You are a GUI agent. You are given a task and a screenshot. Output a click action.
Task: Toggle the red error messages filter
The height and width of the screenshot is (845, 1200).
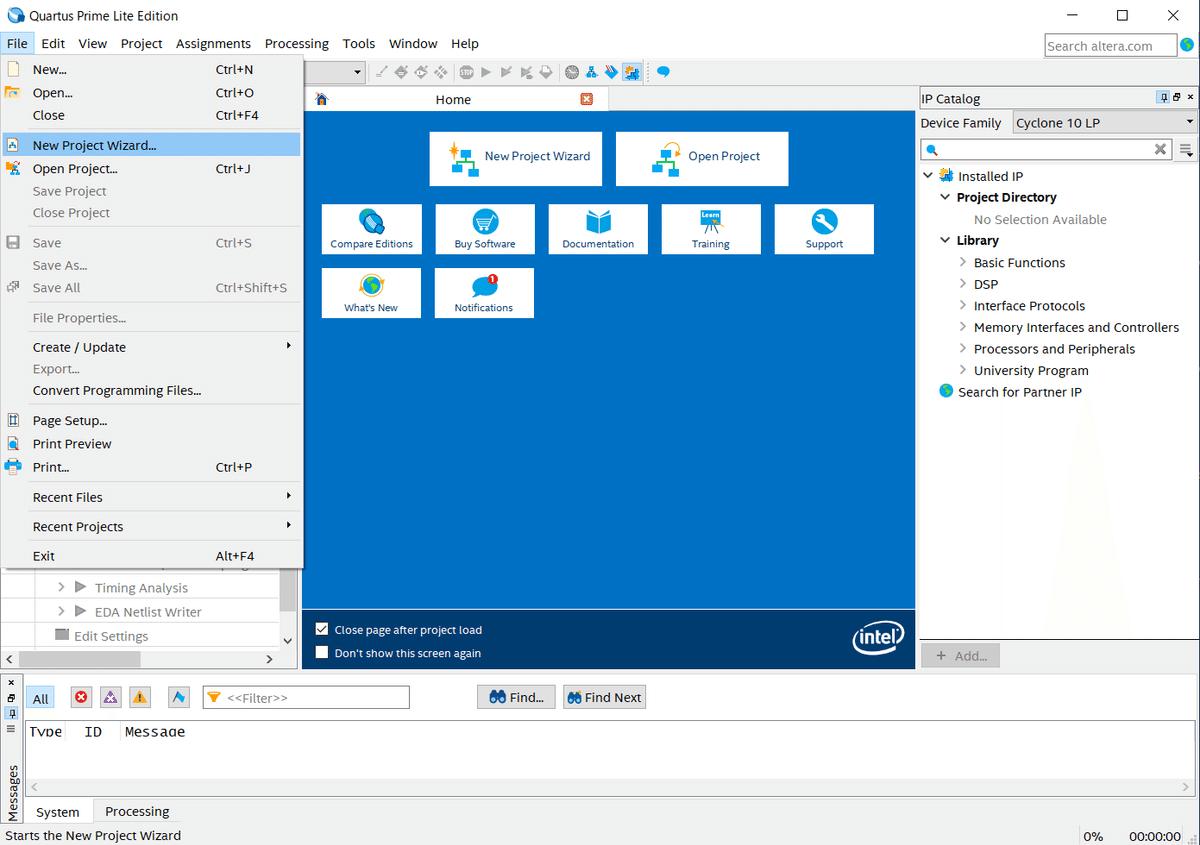click(81, 697)
